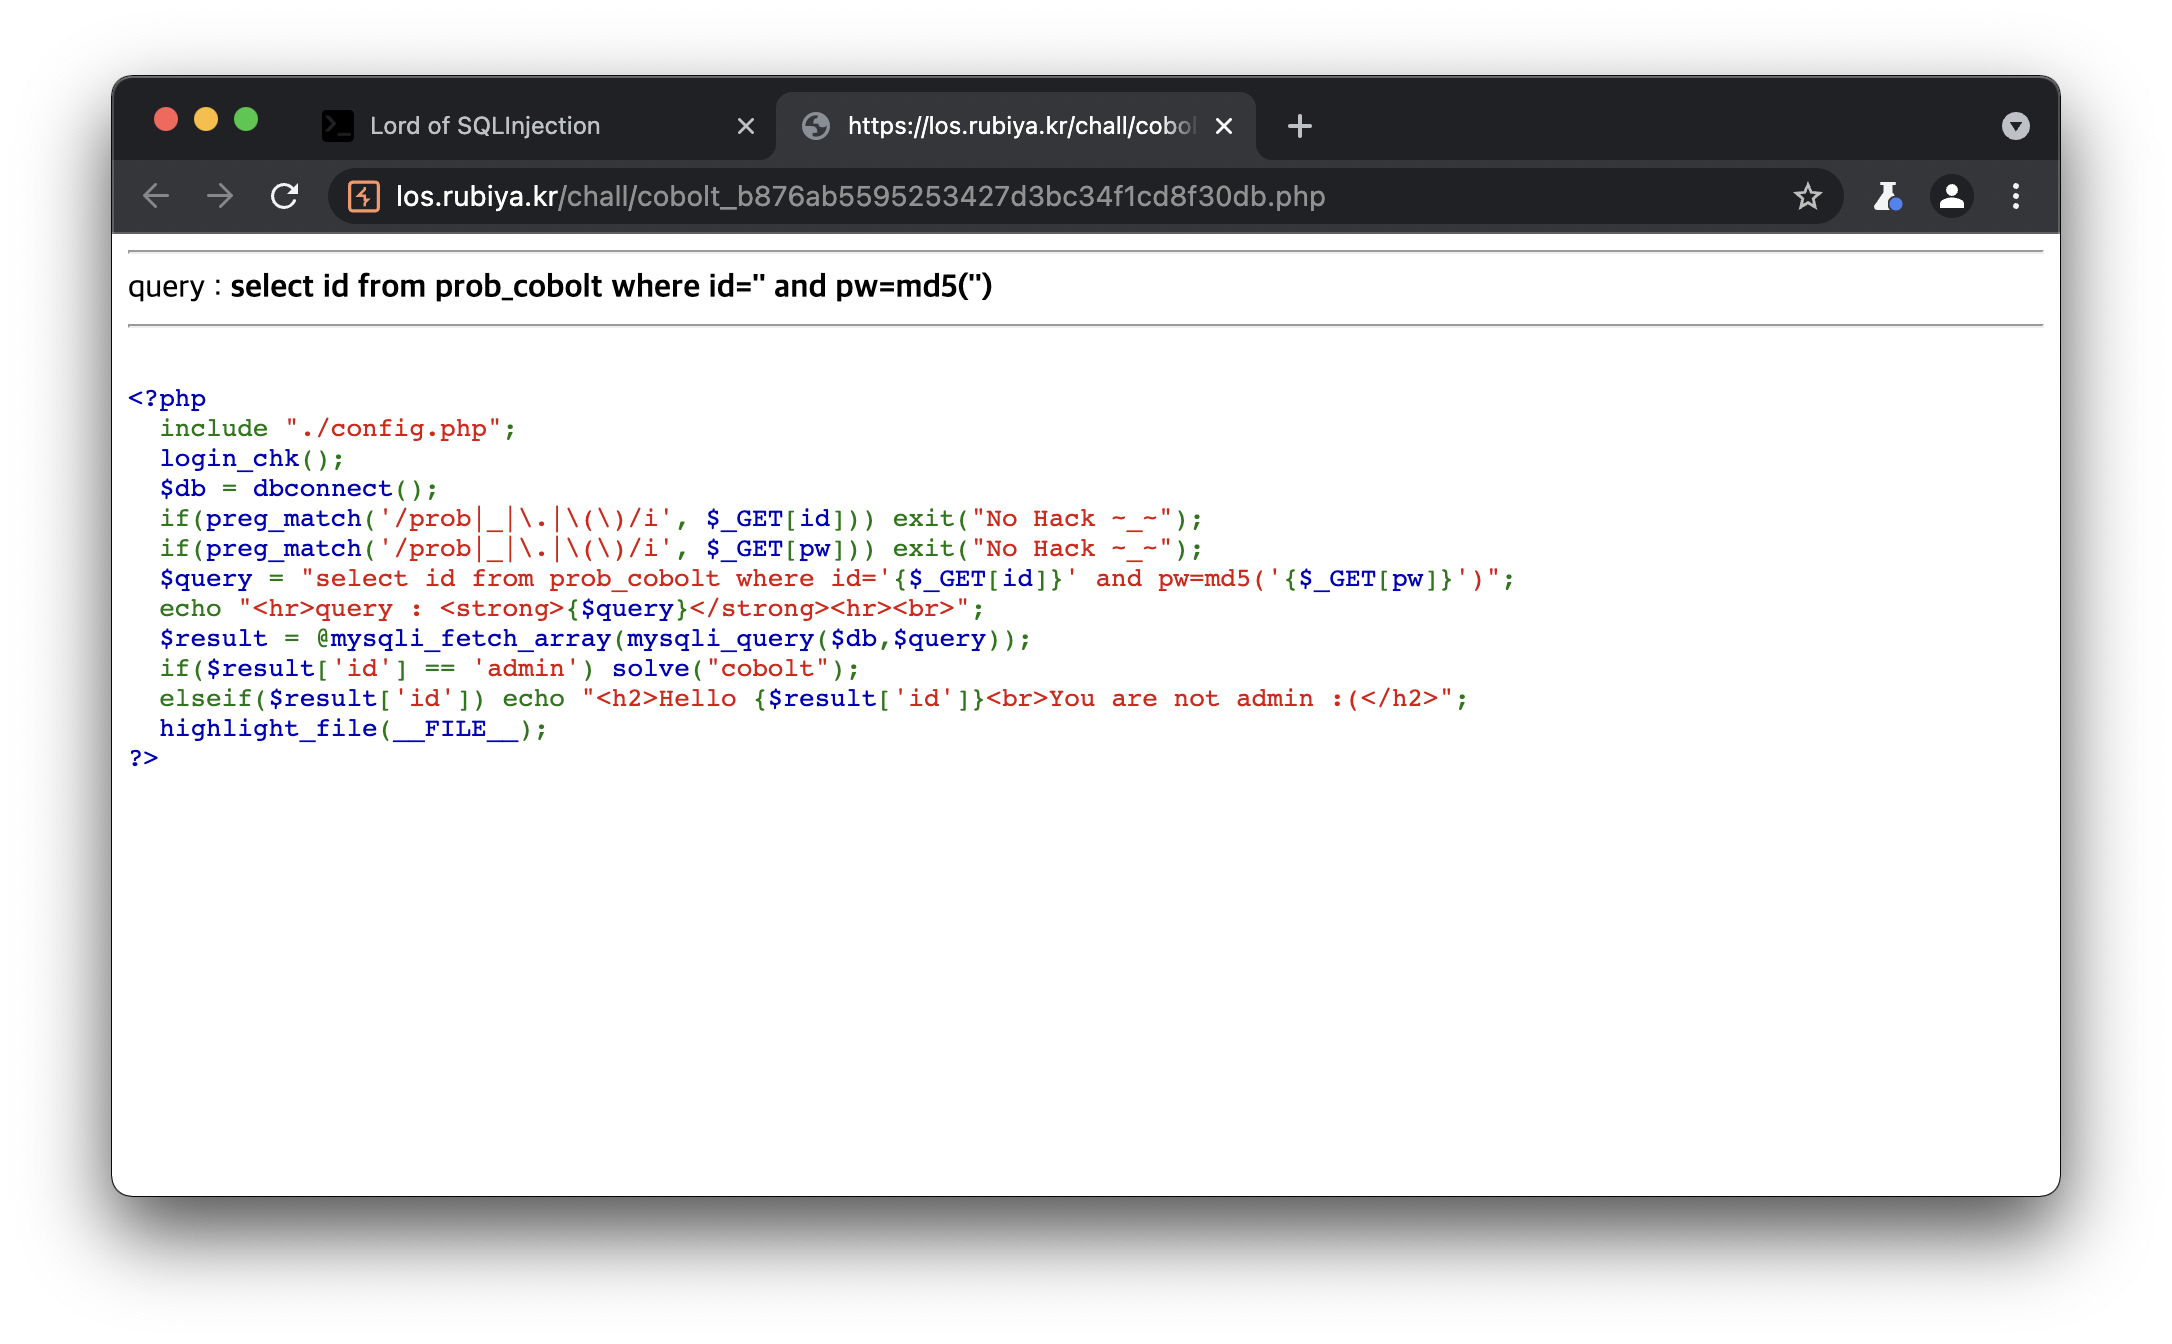Click the globe favicon on active tab
Image resolution: width=2172 pixels, height=1344 pixels.
click(x=816, y=126)
